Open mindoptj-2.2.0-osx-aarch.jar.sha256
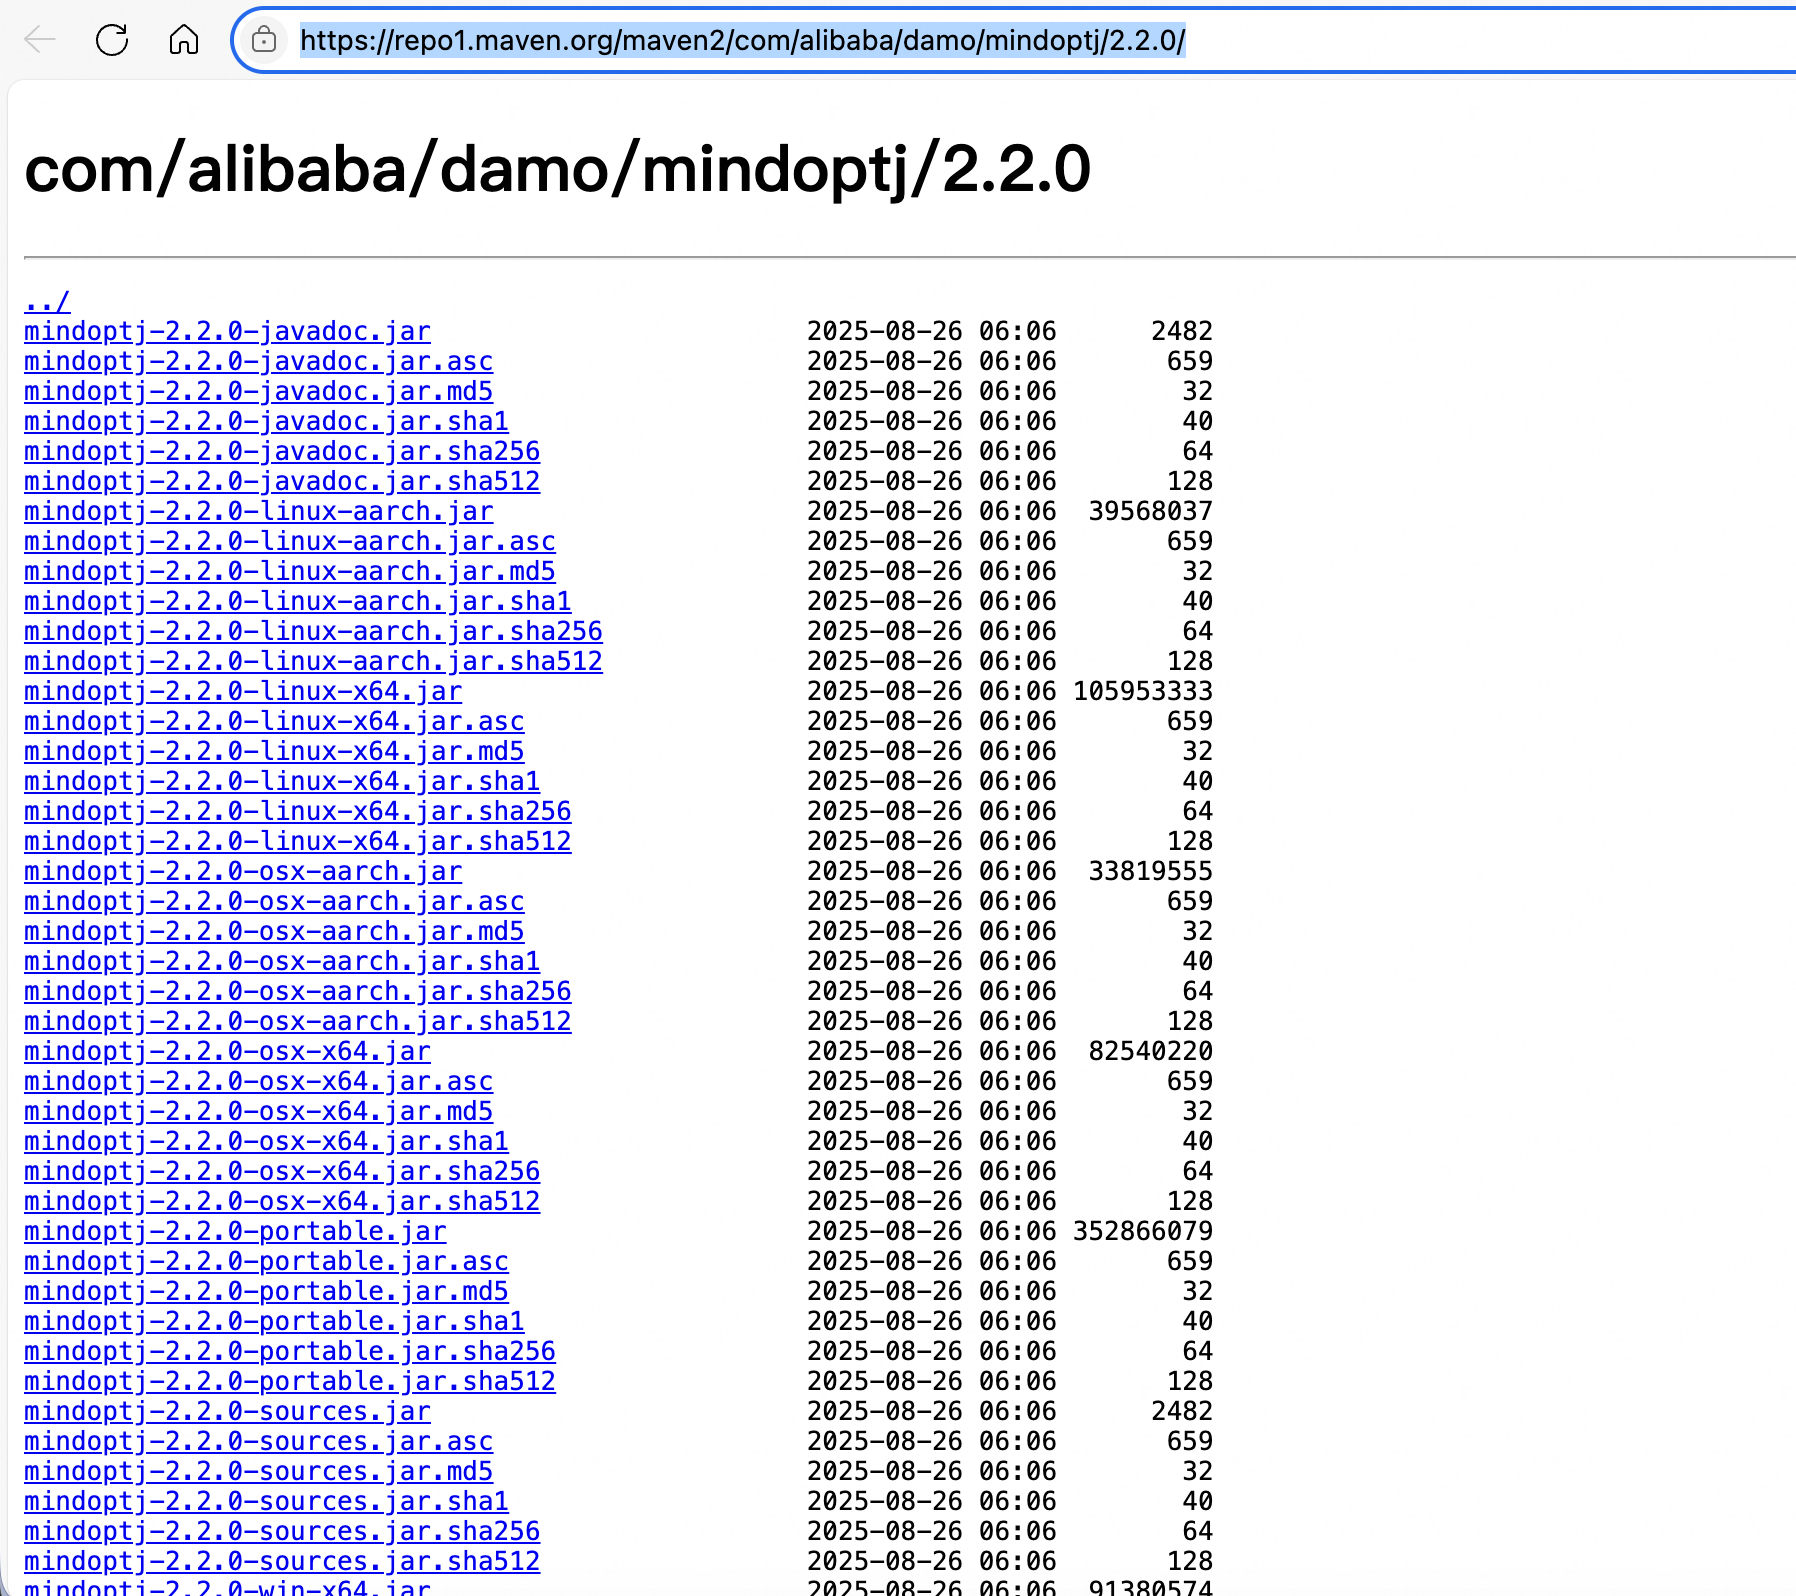The width and height of the screenshot is (1796, 1596). pyautogui.click(x=298, y=991)
